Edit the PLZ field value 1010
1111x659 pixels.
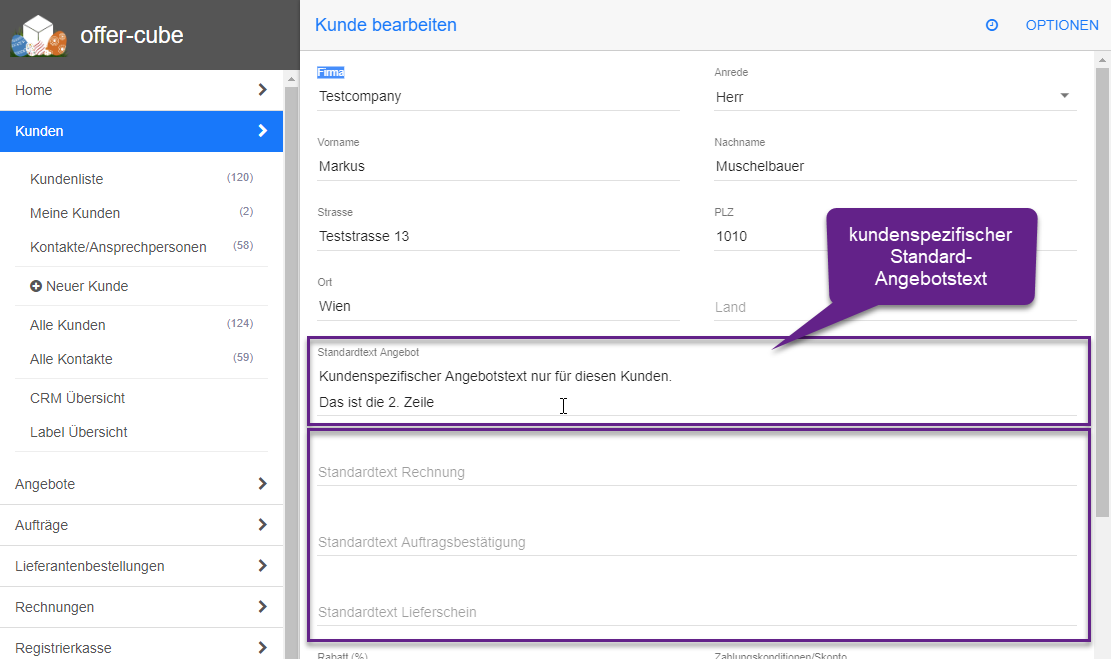(769, 237)
